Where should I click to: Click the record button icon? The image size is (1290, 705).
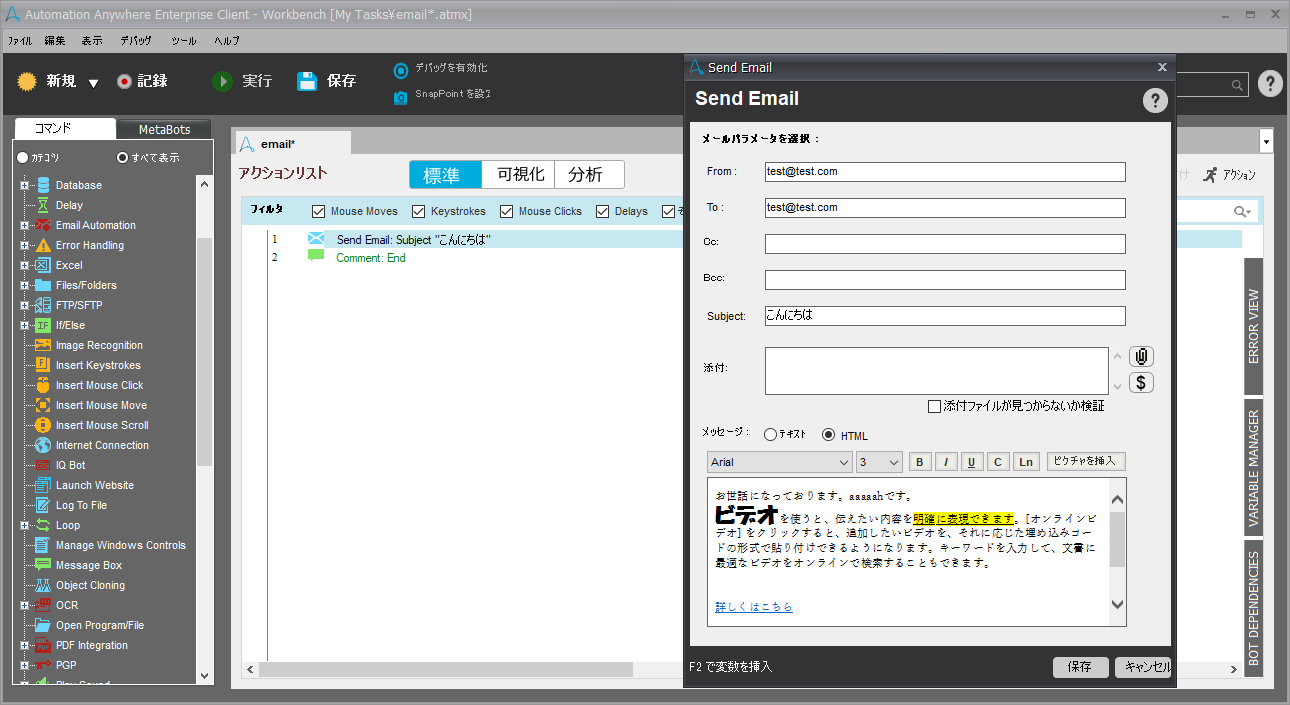pos(124,82)
